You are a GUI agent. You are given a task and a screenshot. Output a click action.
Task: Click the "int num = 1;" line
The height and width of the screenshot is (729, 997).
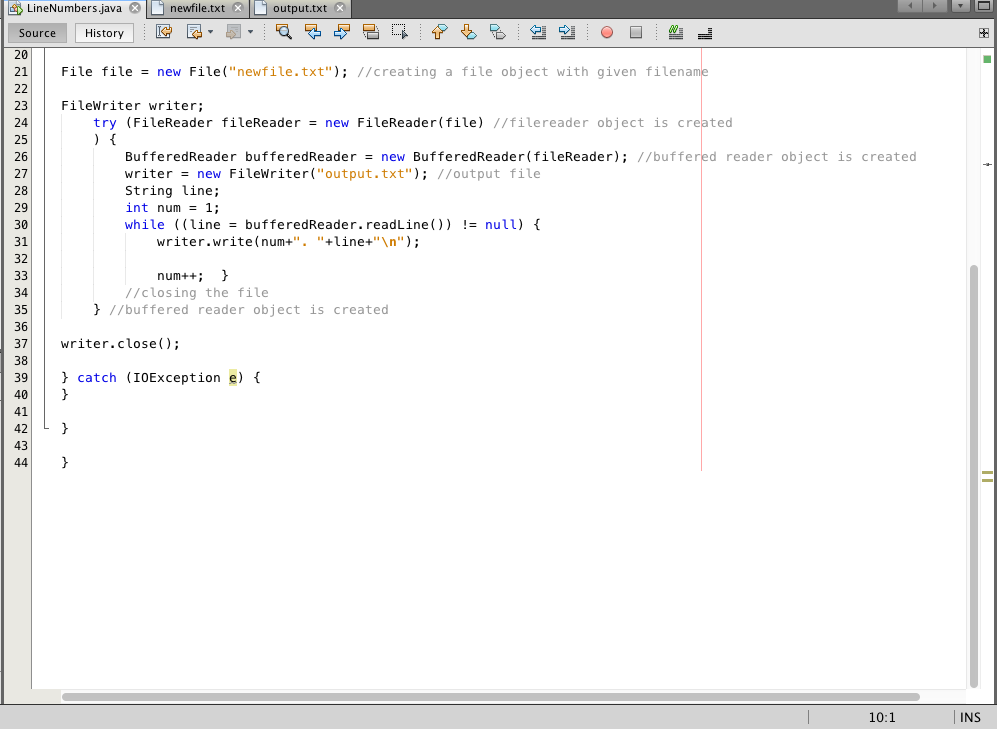pos(172,208)
